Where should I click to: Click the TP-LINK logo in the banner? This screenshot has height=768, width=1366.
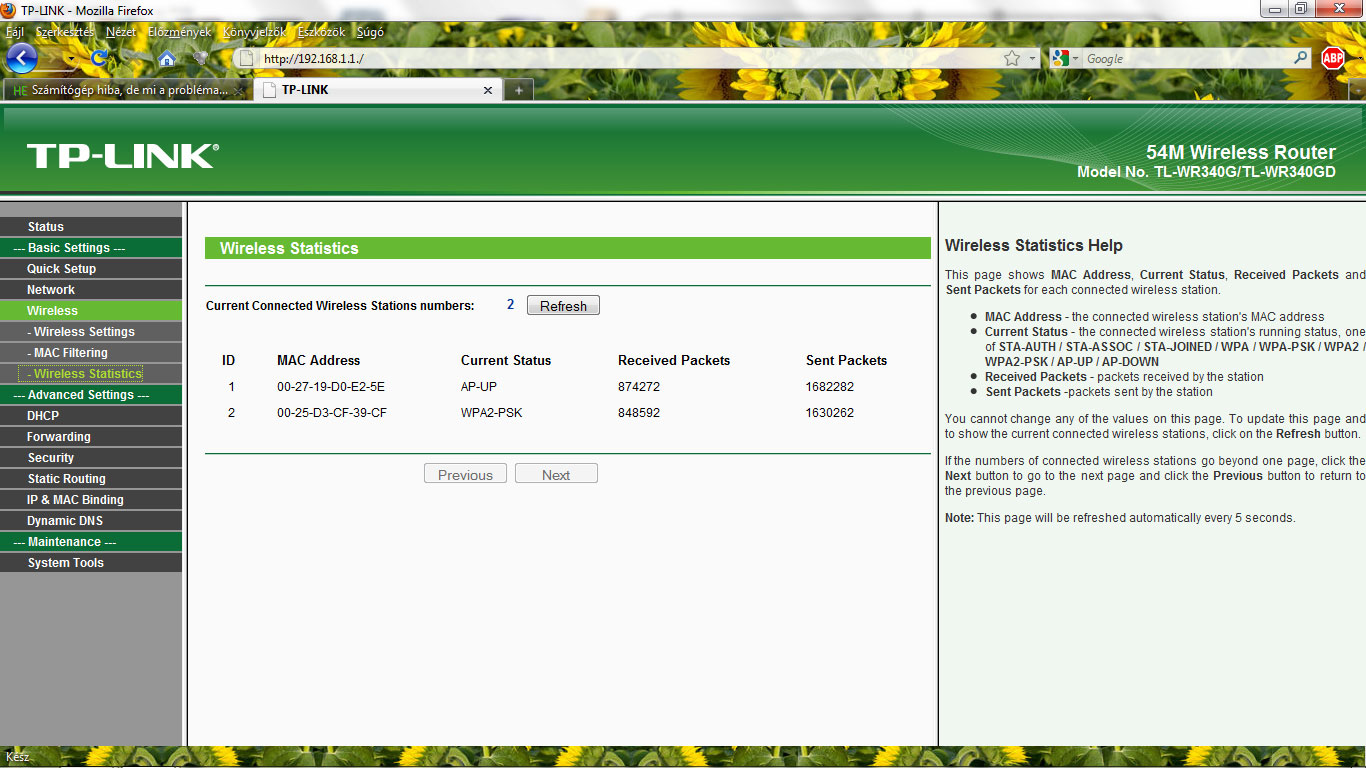pos(122,155)
